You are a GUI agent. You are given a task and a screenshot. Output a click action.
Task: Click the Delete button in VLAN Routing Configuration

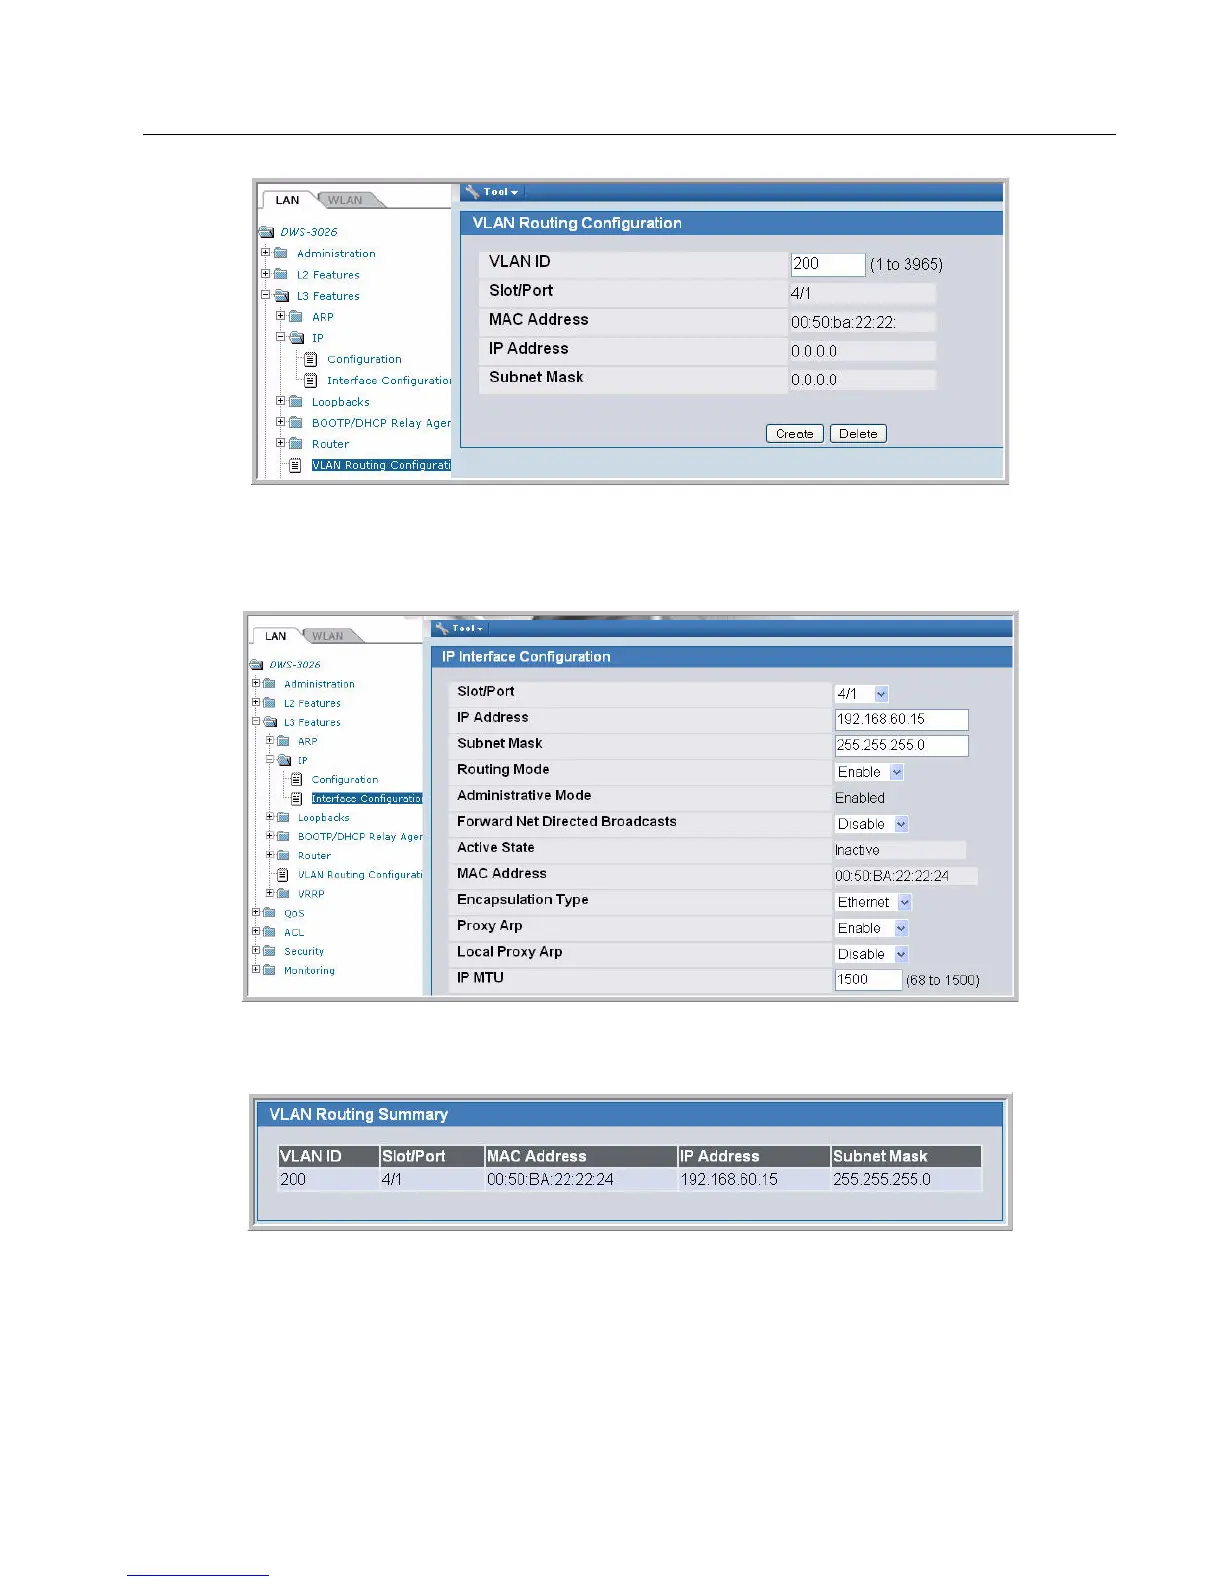858,434
